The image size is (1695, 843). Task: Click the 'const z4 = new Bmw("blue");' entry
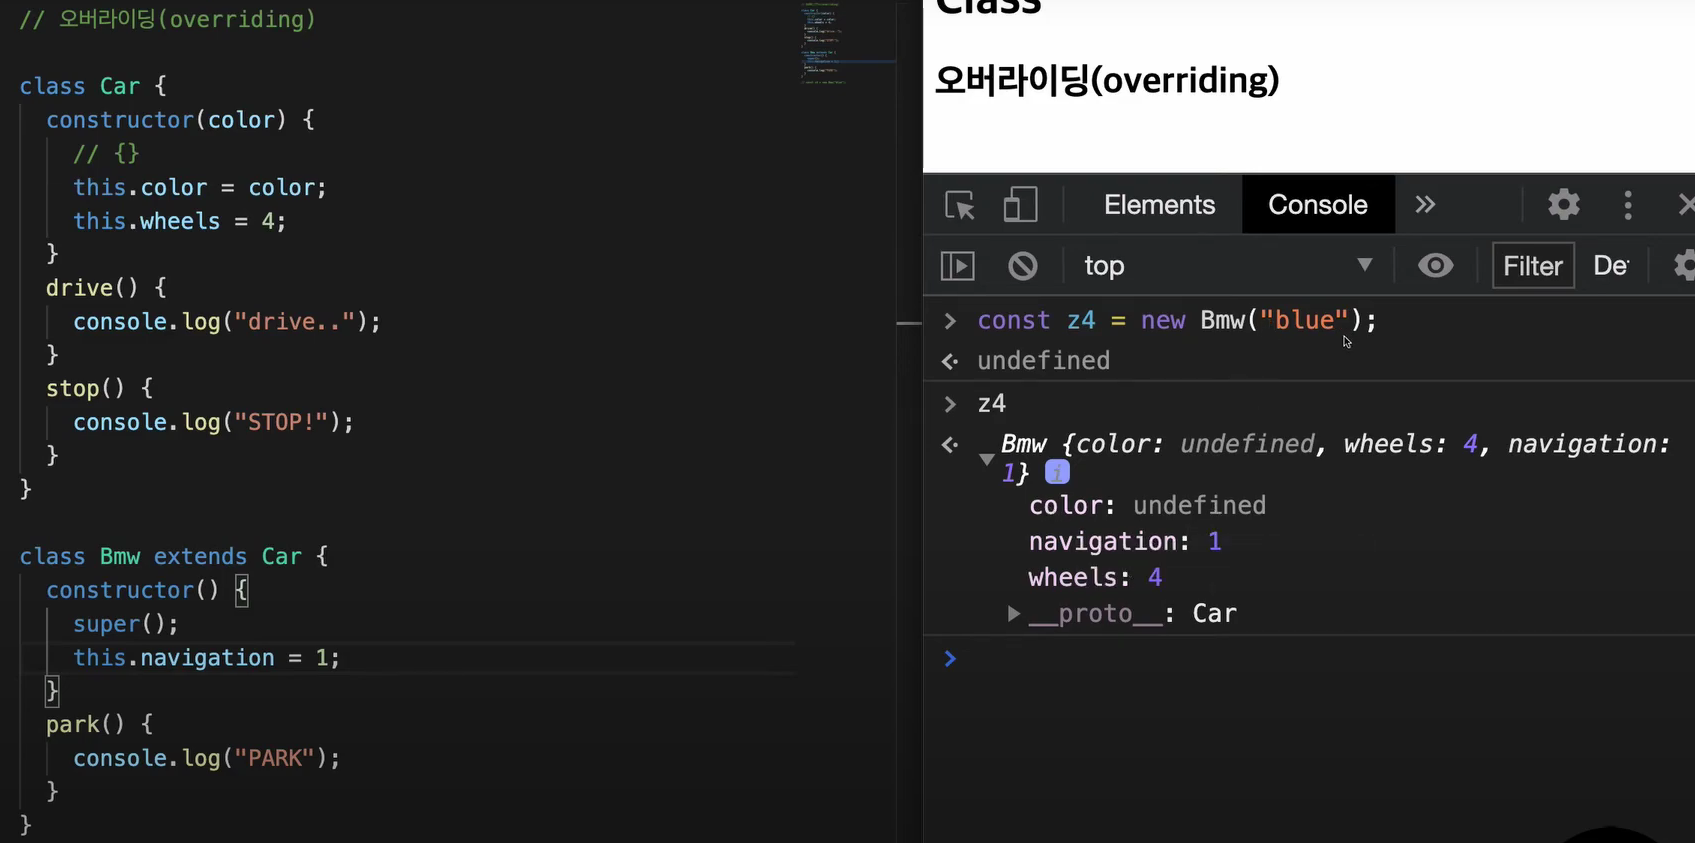[1177, 321]
